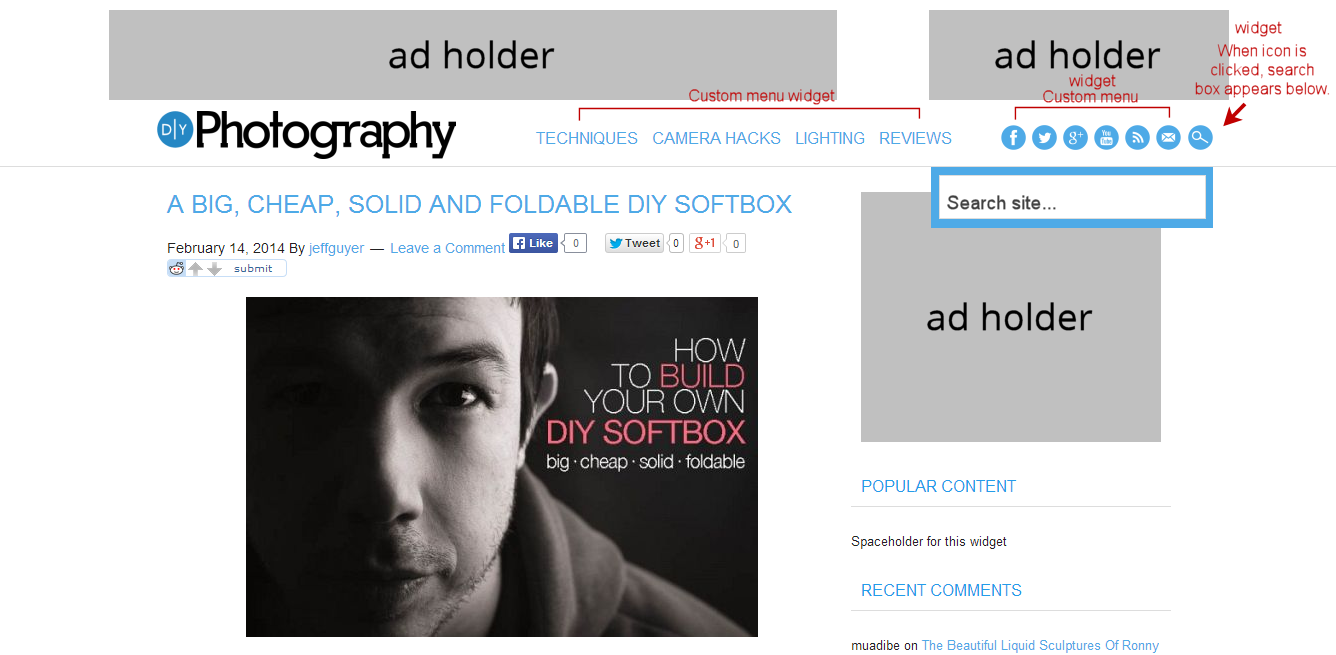Toggle the search magnifier icon
1336x655 pixels.
[1200, 138]
